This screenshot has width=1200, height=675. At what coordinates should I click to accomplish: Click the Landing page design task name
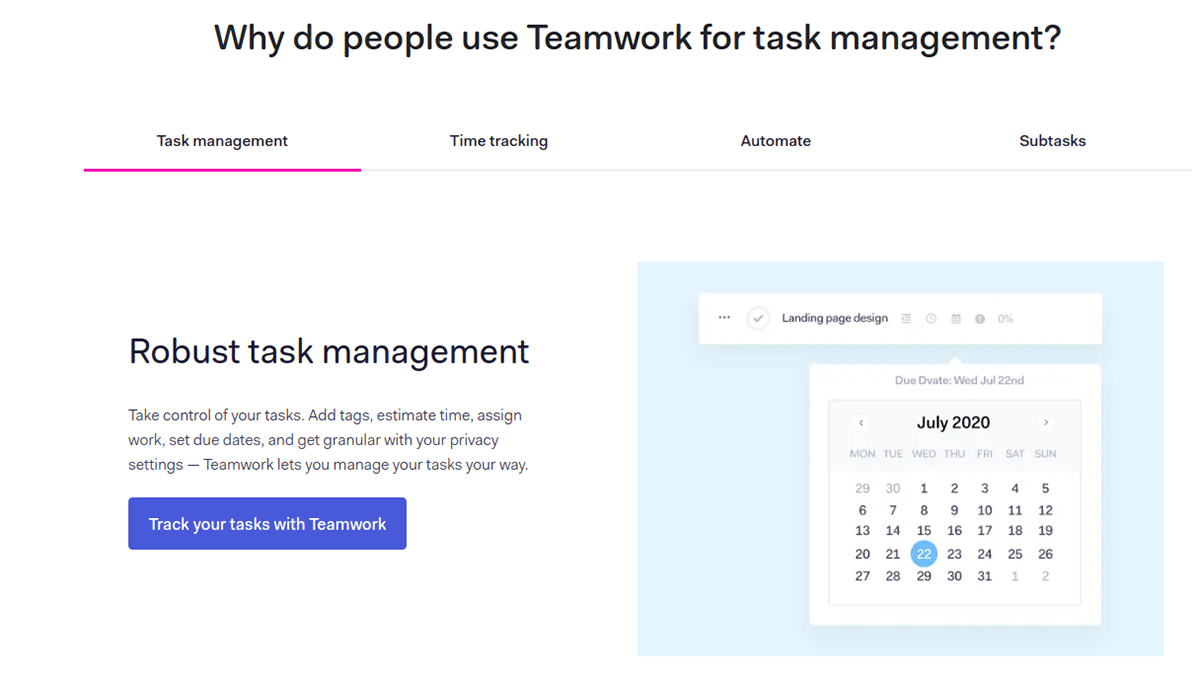[x=834, y=318]
